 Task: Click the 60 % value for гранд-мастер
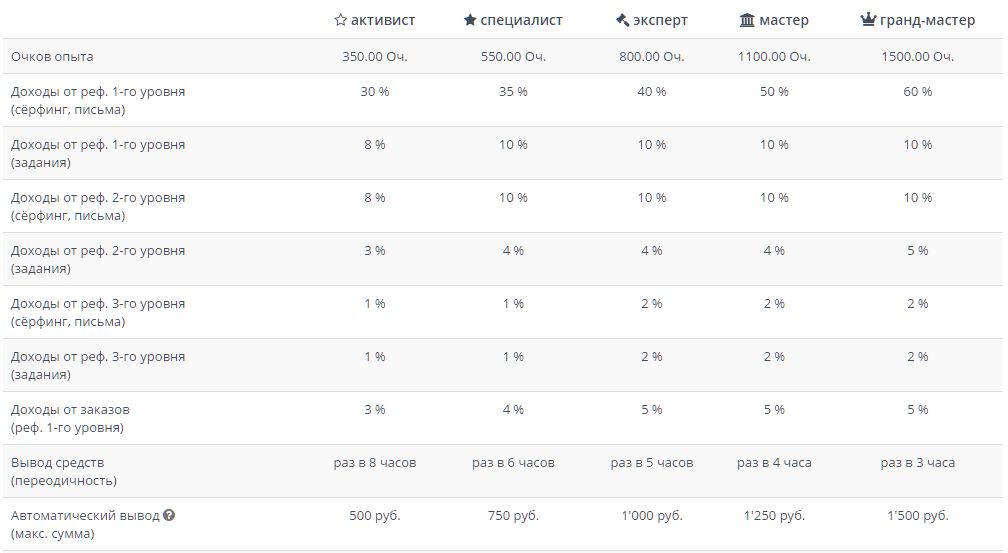(x=917, y=92)
